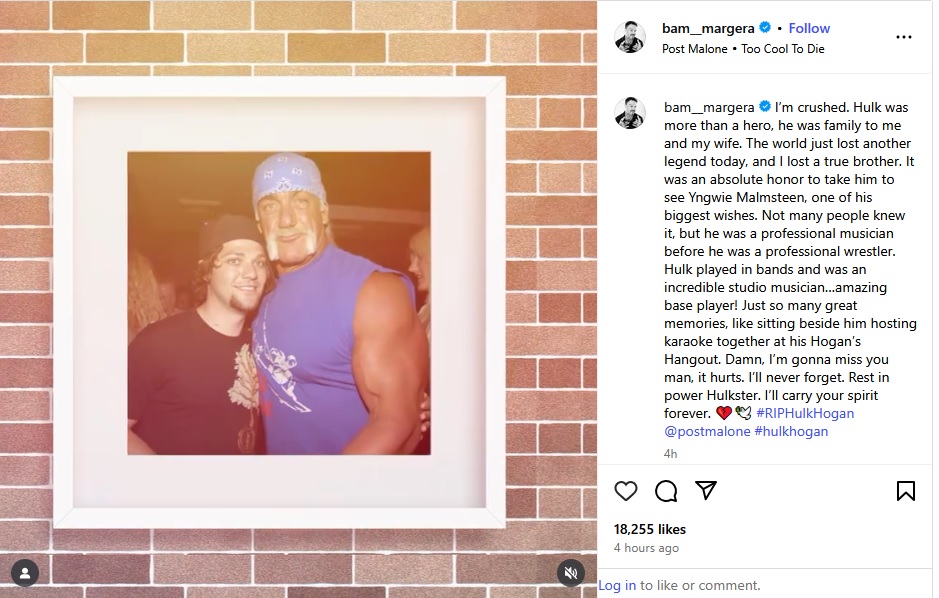Viewport: 939px width, 598px height.
Task: Show tagged people via the person icon
Action: 25,573
